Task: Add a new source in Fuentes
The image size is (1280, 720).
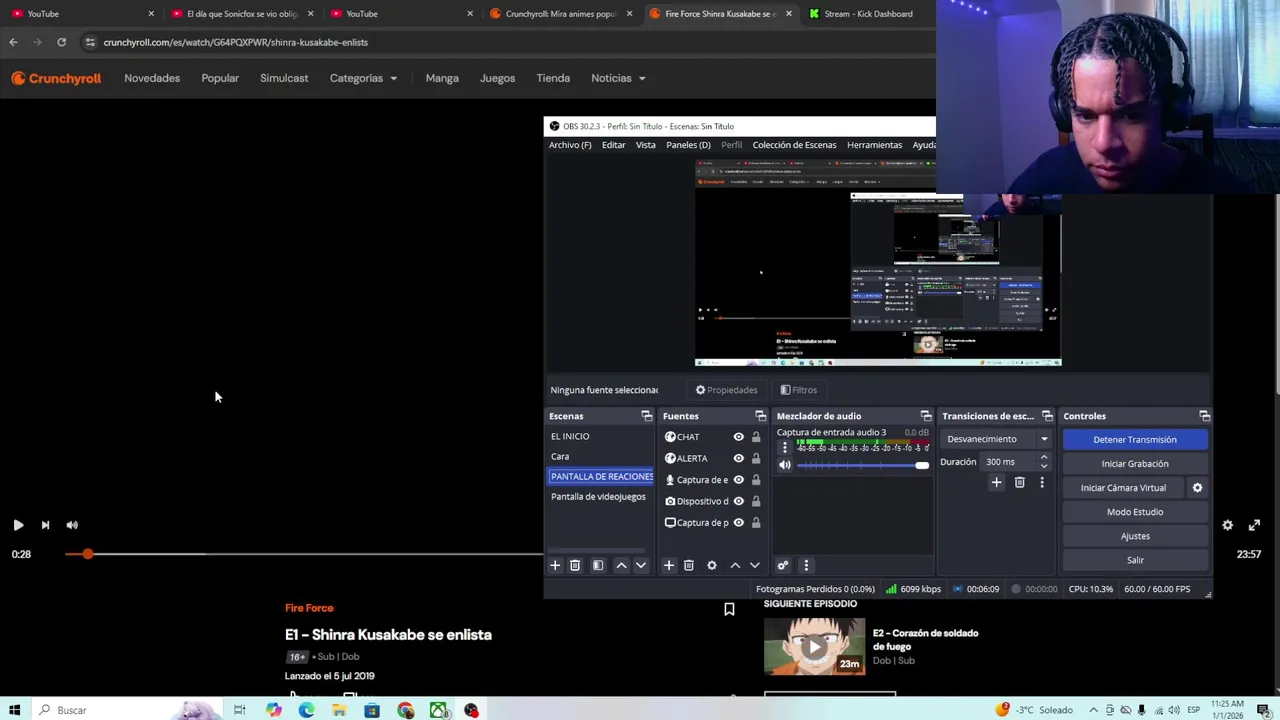Action: click(x=669, y=566)
